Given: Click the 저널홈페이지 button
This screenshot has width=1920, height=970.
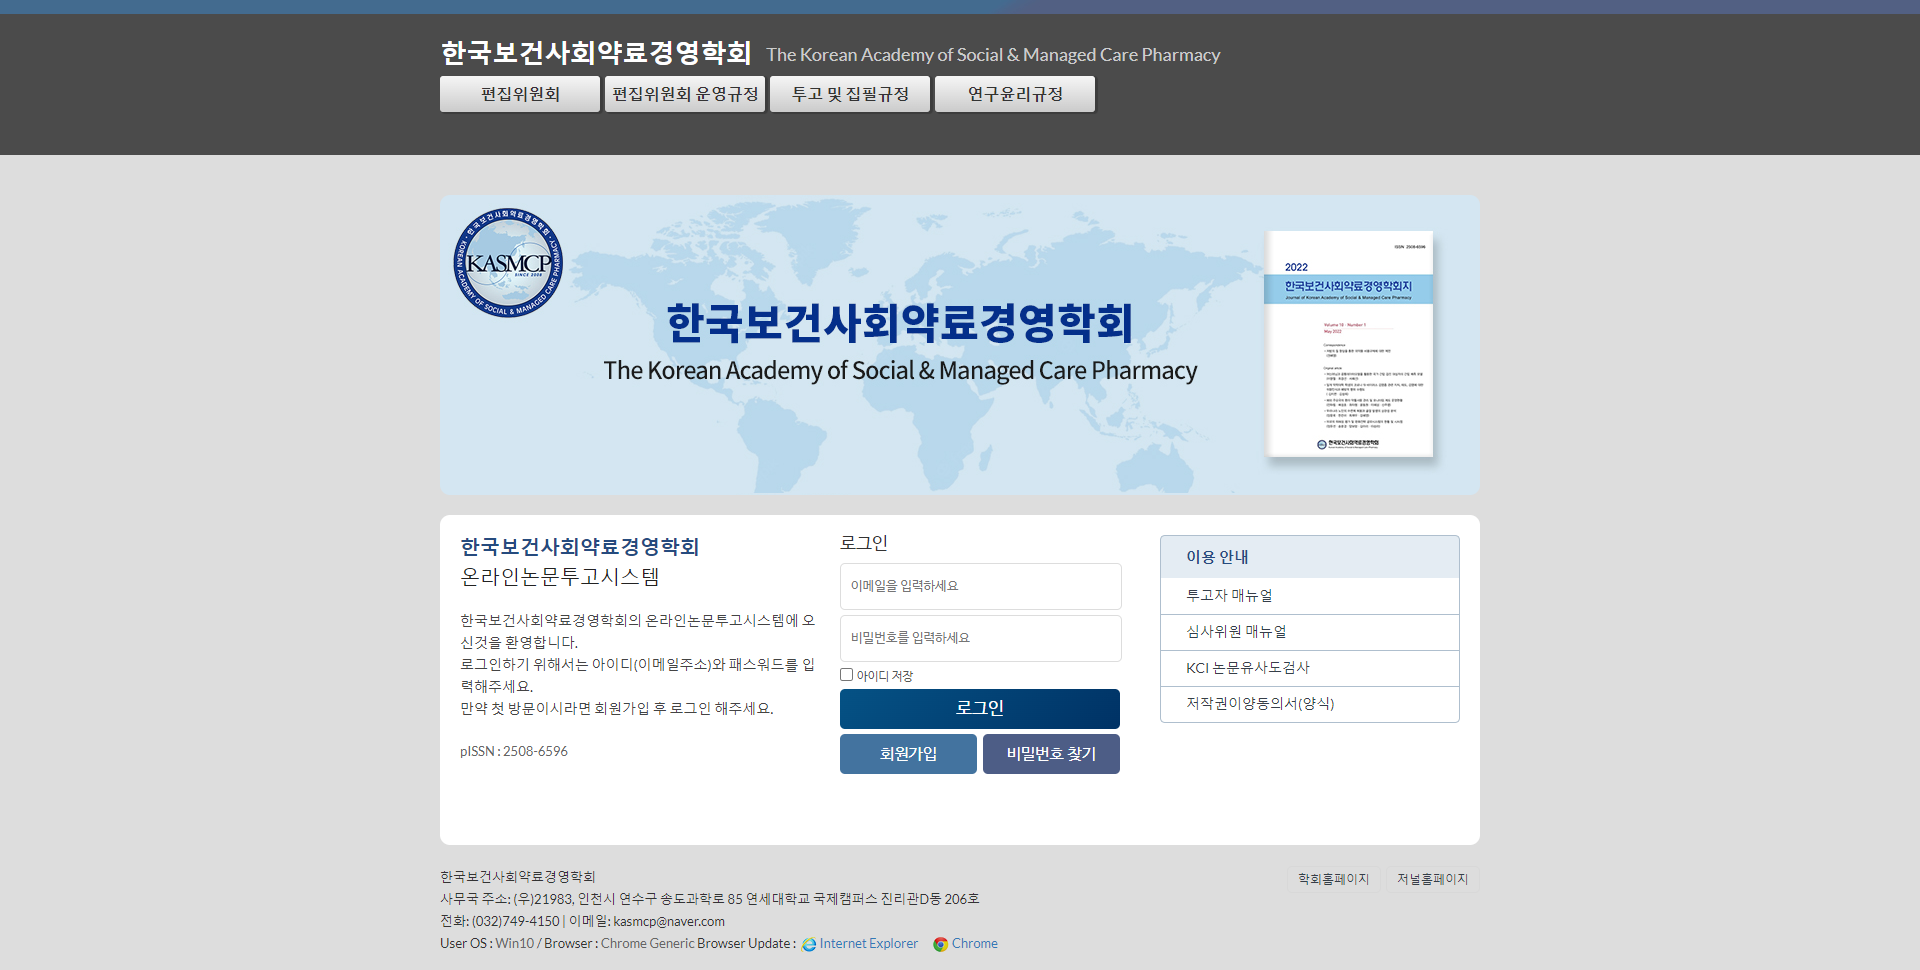Looking at the screenshot, I should 1432,879.
